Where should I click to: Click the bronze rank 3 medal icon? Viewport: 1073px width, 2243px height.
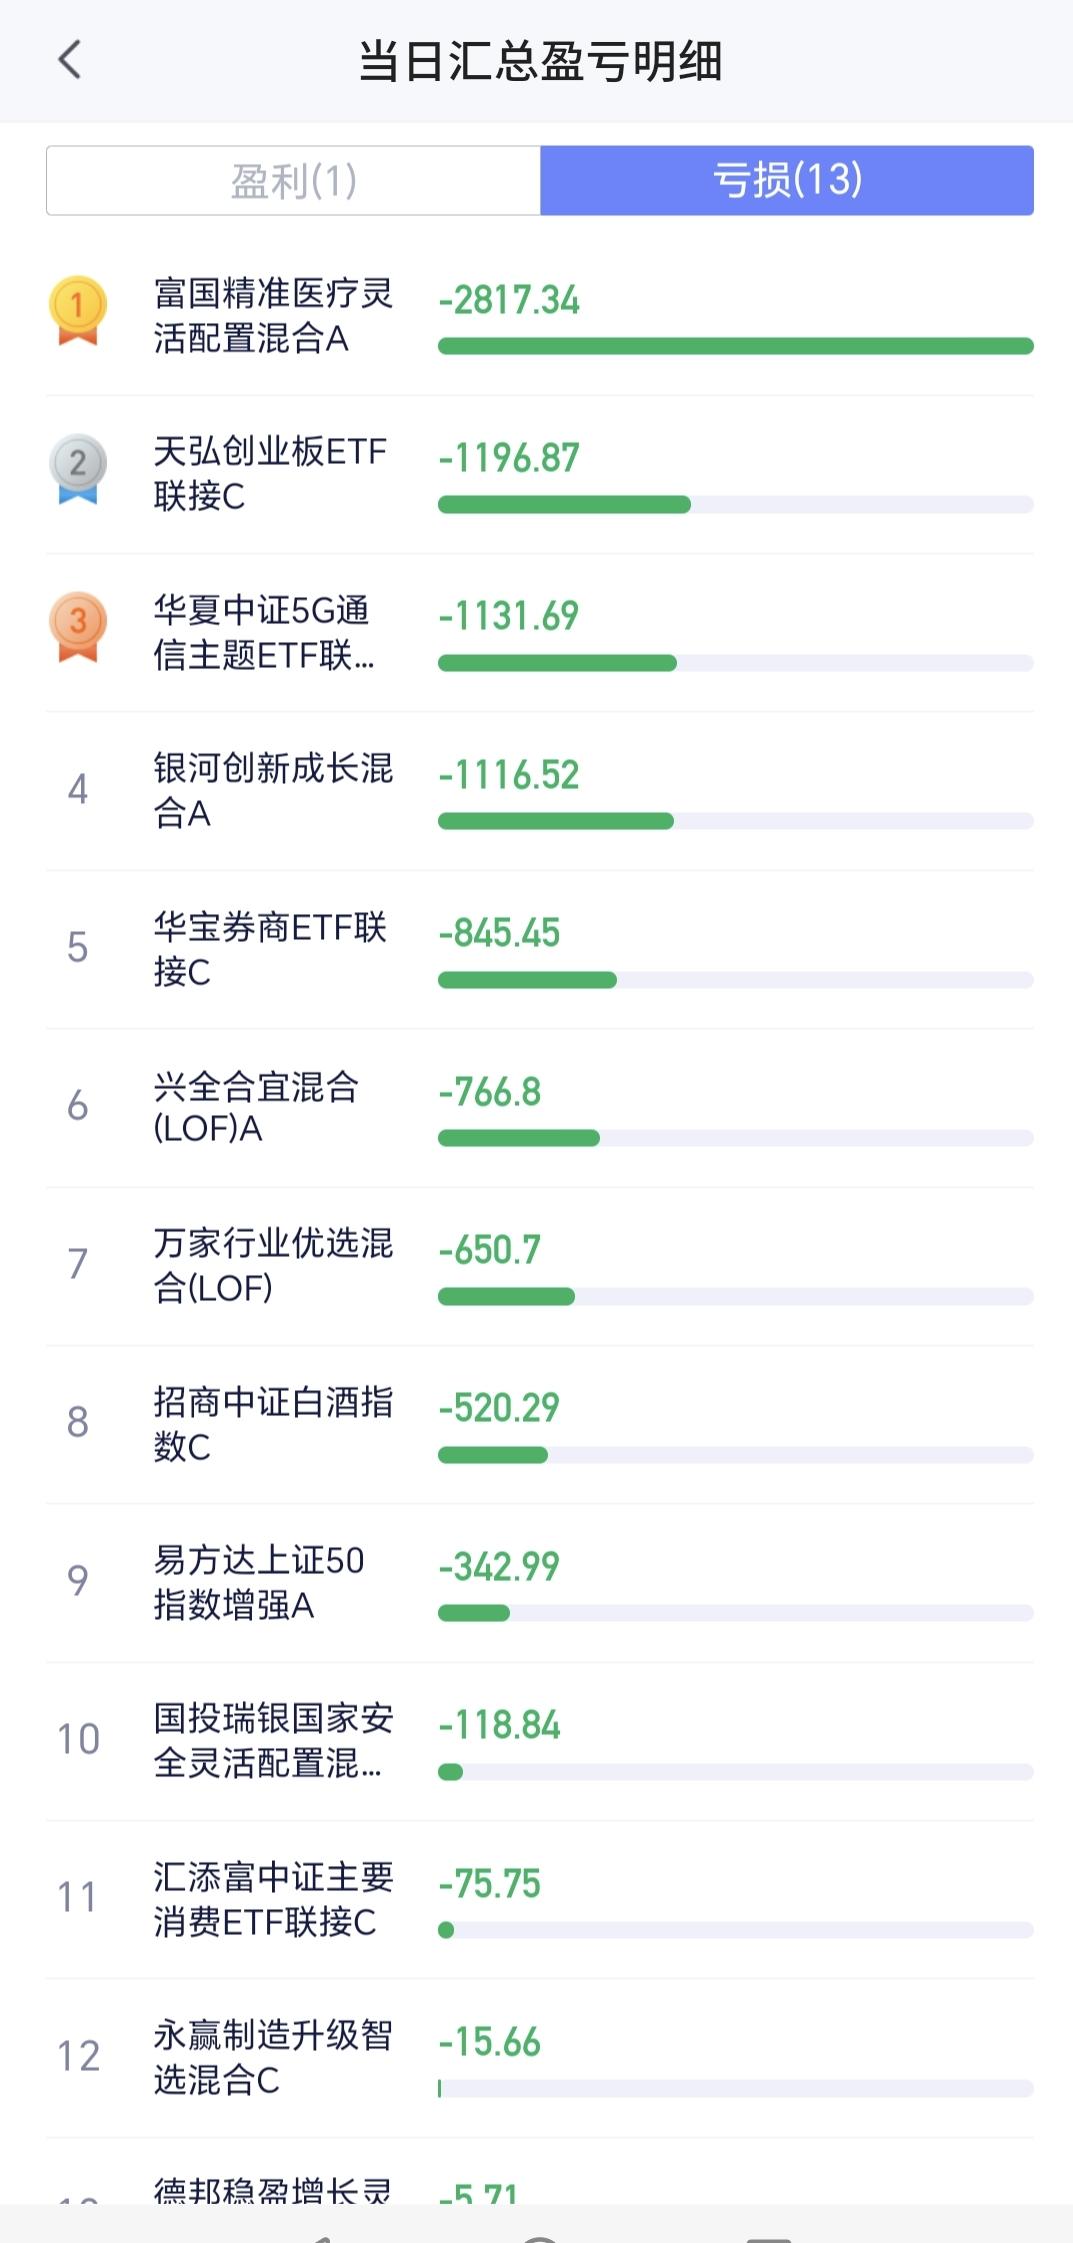pos(77,626)
